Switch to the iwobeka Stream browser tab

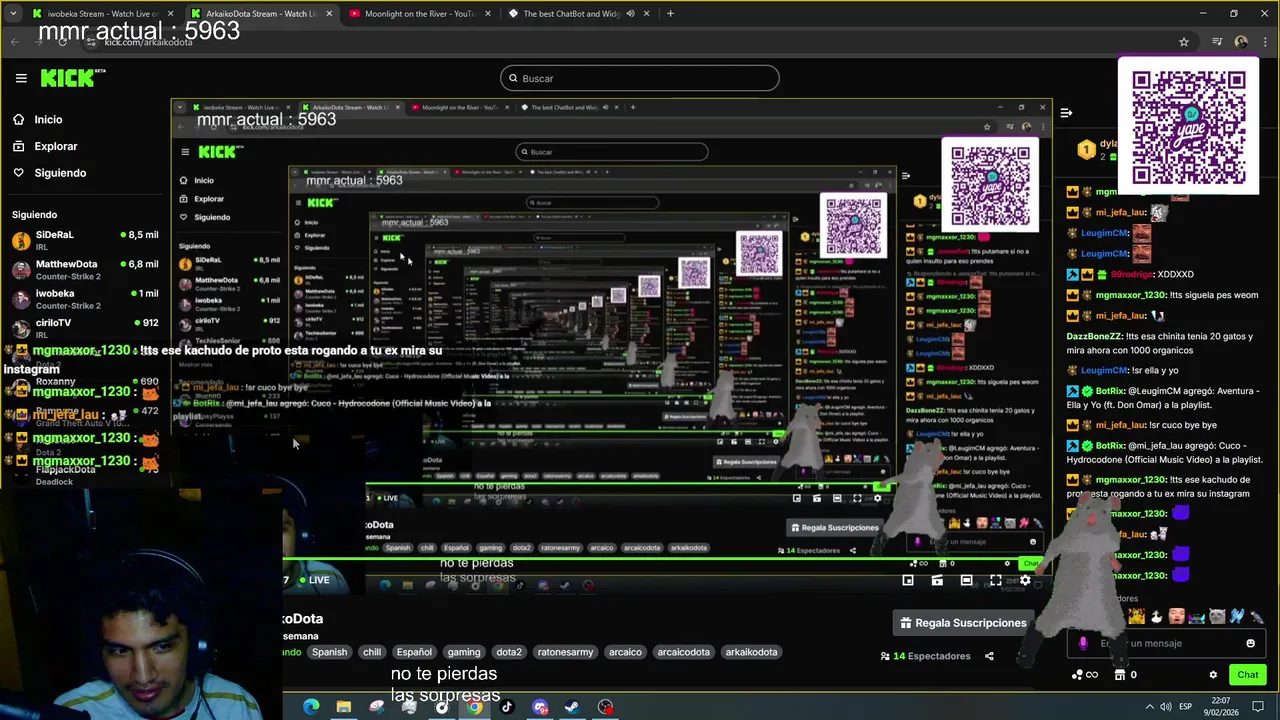pos(103,14)
